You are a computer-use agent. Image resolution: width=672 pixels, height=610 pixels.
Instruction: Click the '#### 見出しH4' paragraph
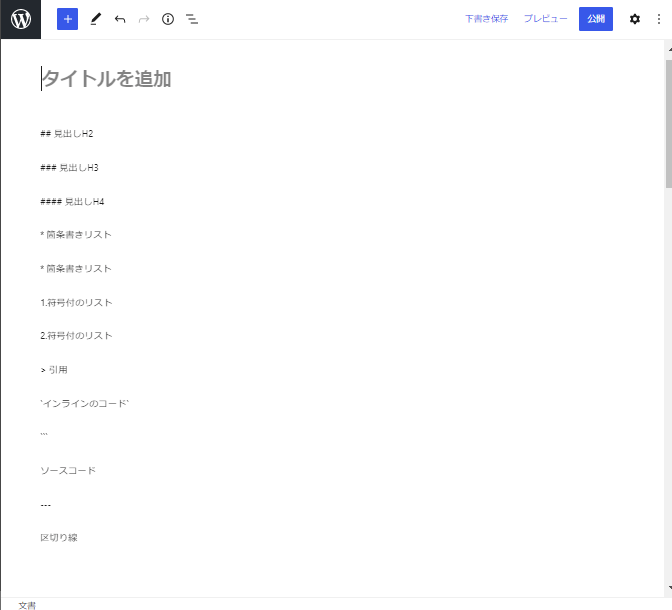click(72, 201)
